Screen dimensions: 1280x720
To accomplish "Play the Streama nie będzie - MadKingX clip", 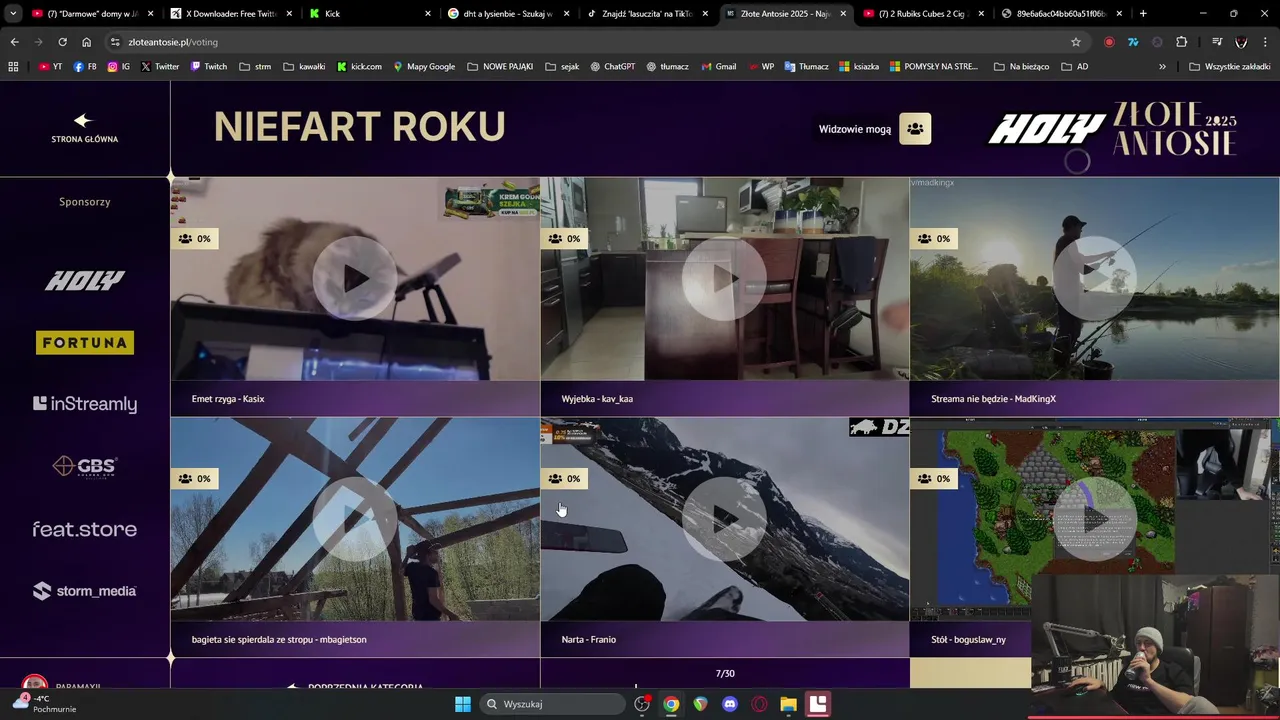I will click(x=1094, y=279).
